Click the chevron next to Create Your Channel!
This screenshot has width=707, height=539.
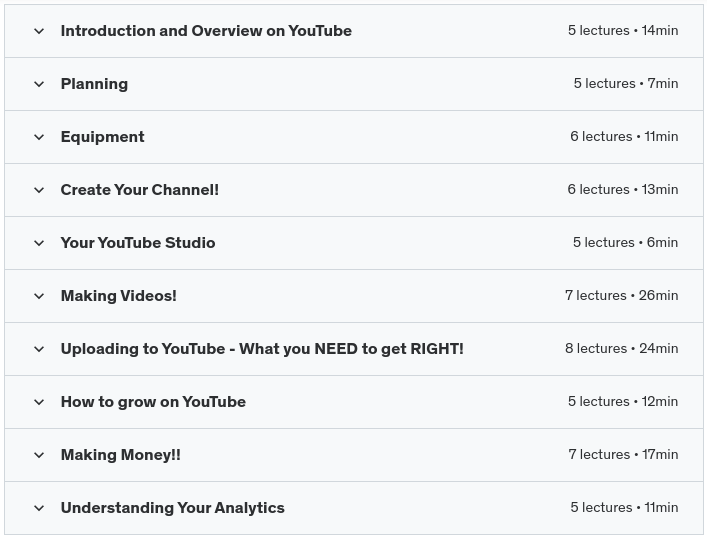39,190
